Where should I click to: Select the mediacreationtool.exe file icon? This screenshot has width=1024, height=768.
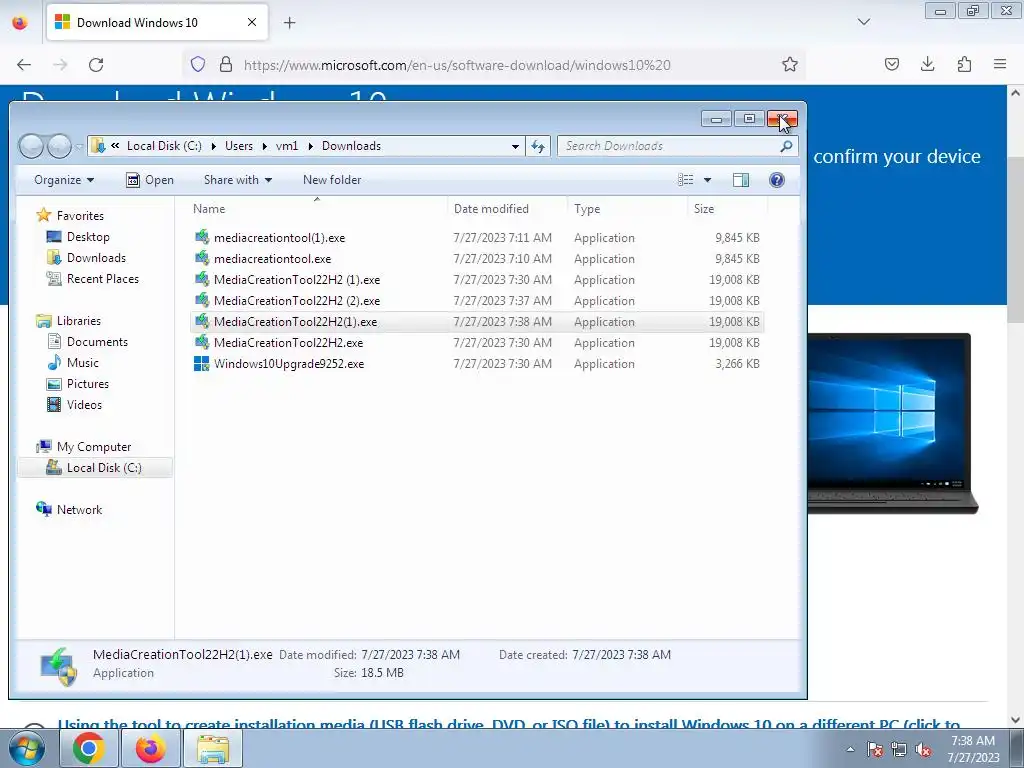tap(202, 258)
